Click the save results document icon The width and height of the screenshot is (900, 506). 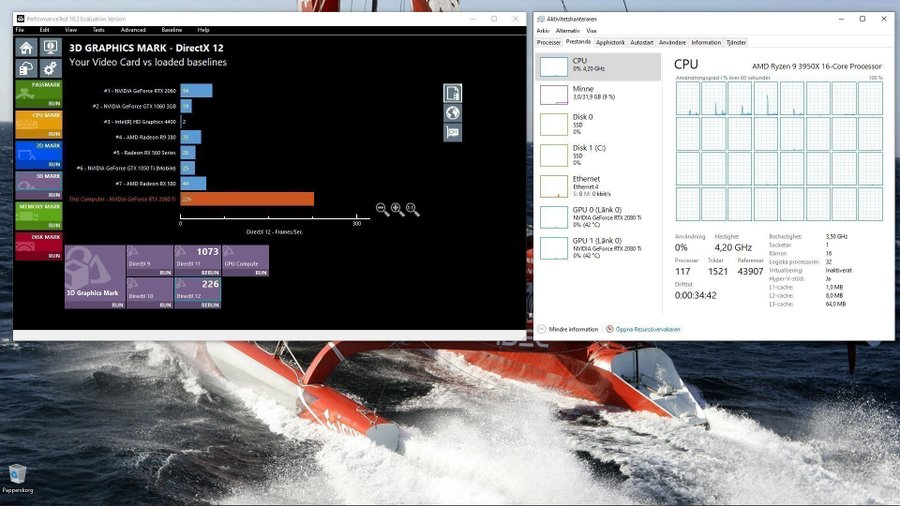452,93
